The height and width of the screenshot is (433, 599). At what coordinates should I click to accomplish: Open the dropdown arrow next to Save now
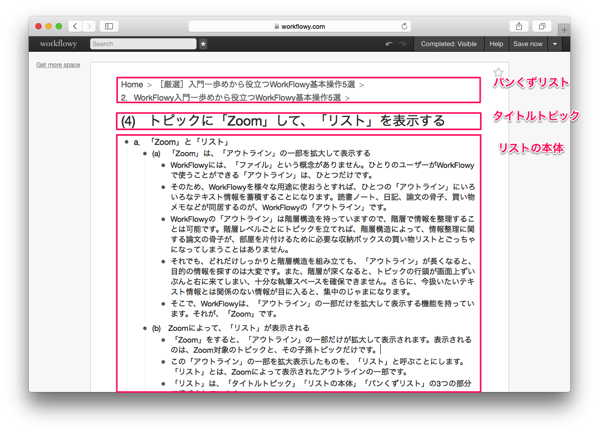pyautogui.click(x=555, y=44)
